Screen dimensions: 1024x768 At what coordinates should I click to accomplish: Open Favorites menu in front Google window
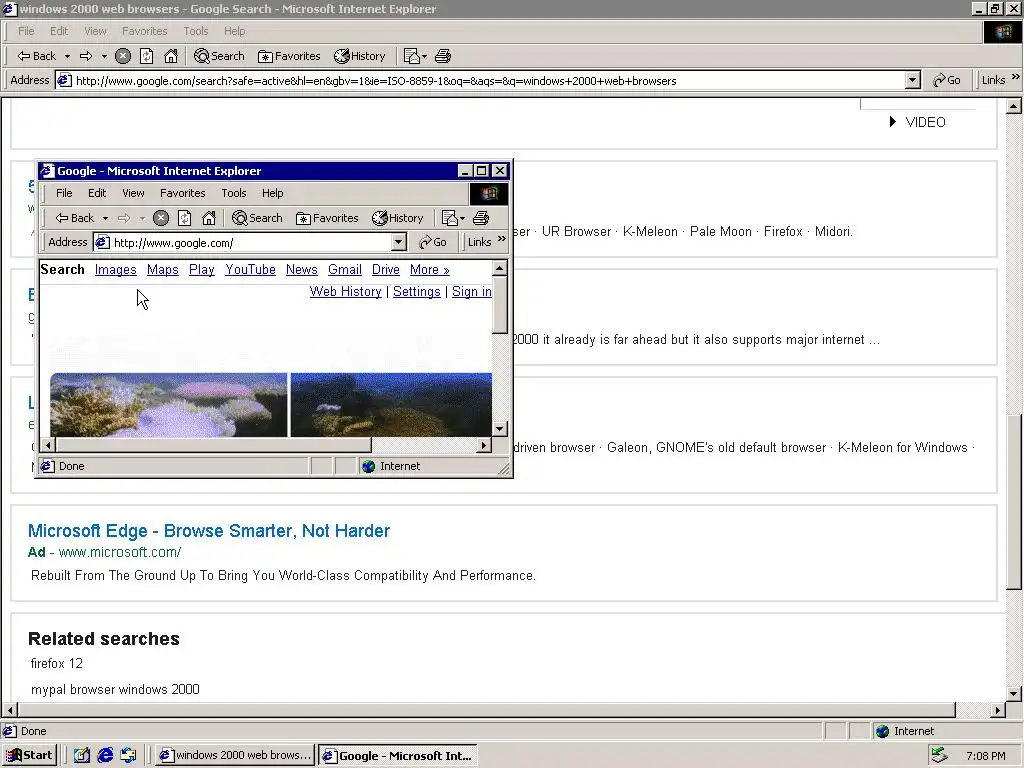183,193
